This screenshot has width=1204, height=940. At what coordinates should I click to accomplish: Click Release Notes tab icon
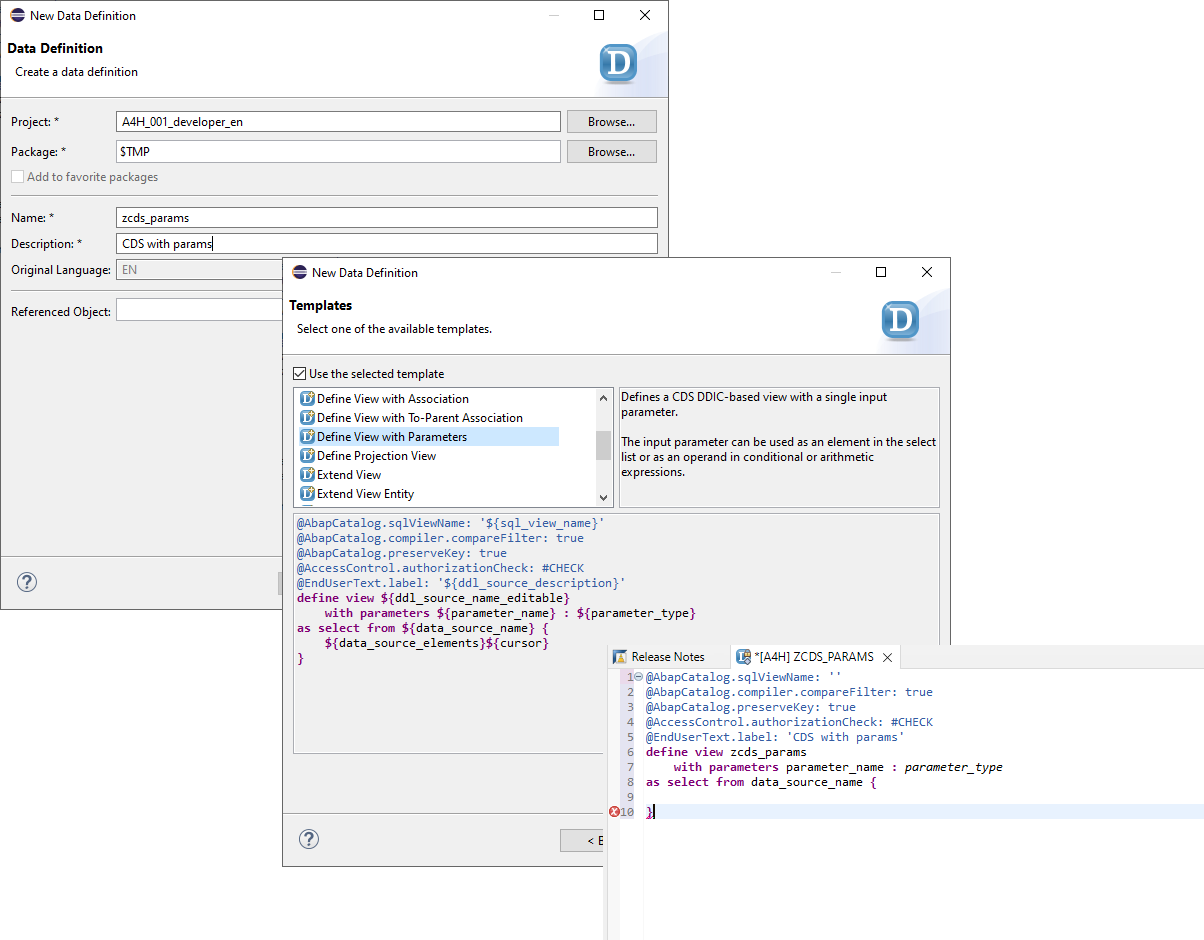[620, 657]
